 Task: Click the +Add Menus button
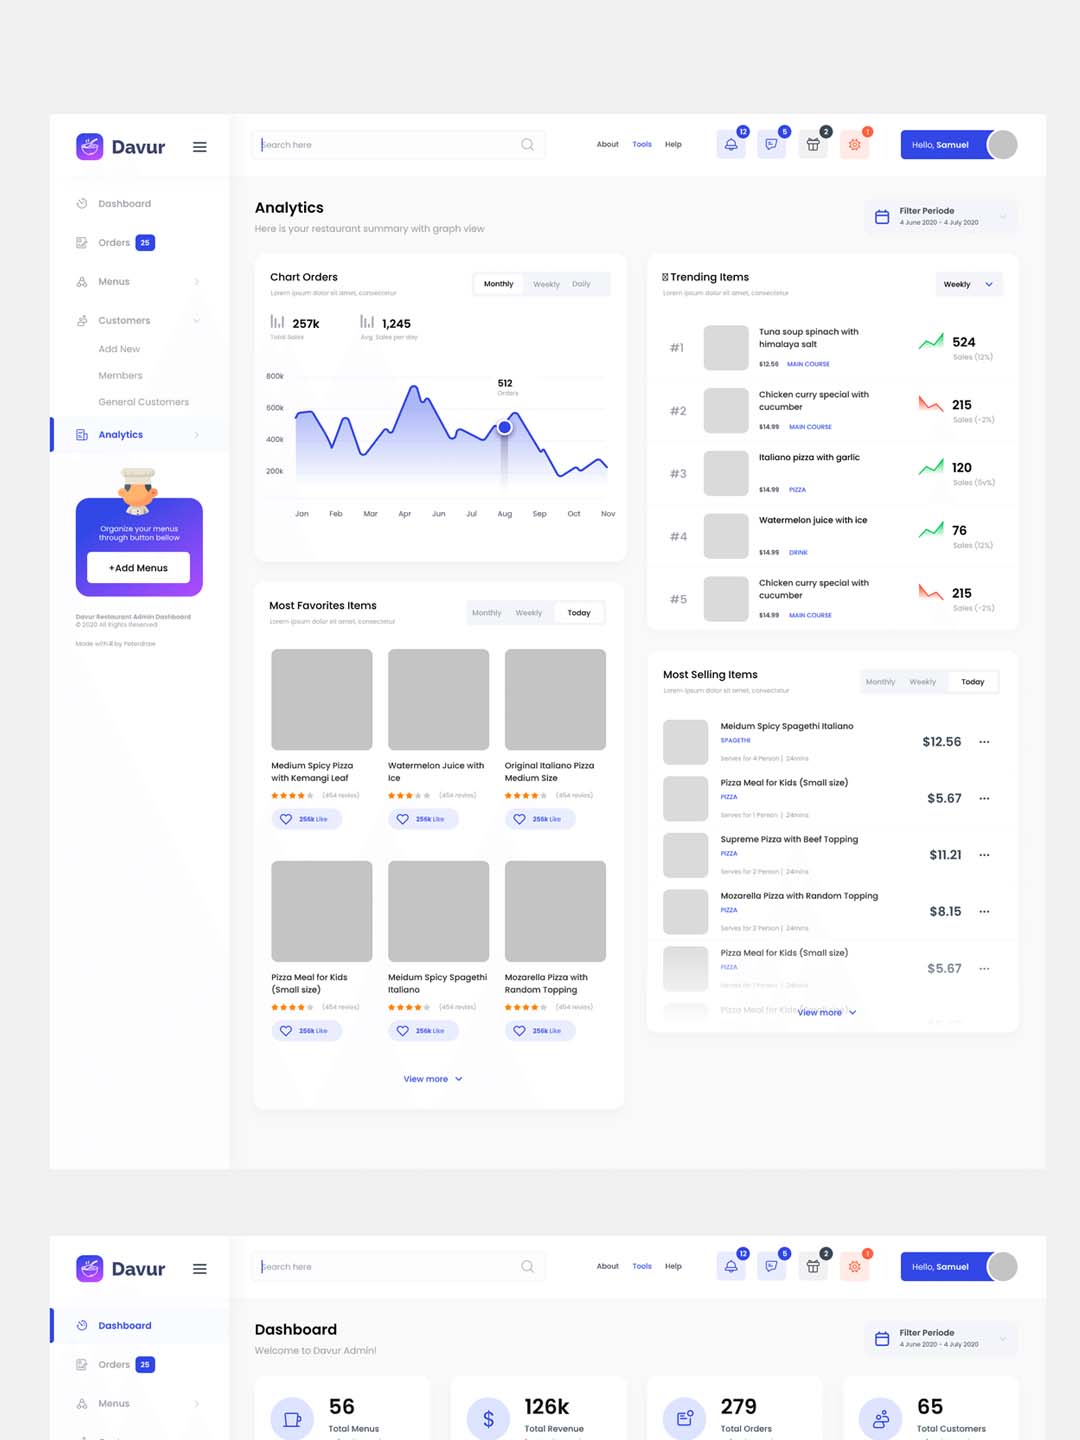point(138,568)
